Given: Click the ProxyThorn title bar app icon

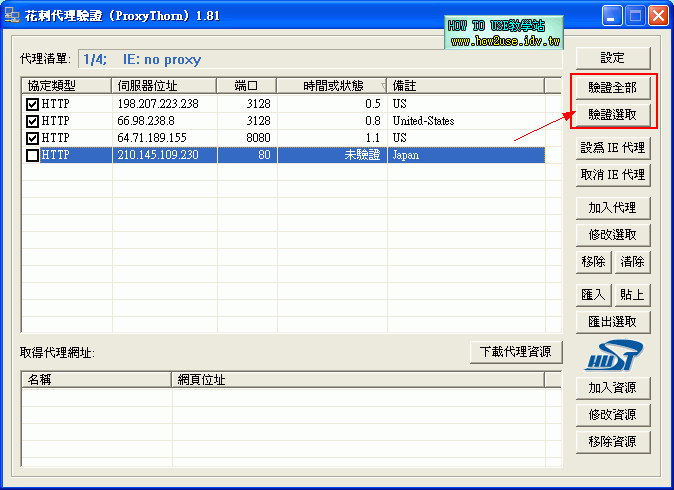Looking at the screenshot, I should pyautogui.click(x=12, y=15).
